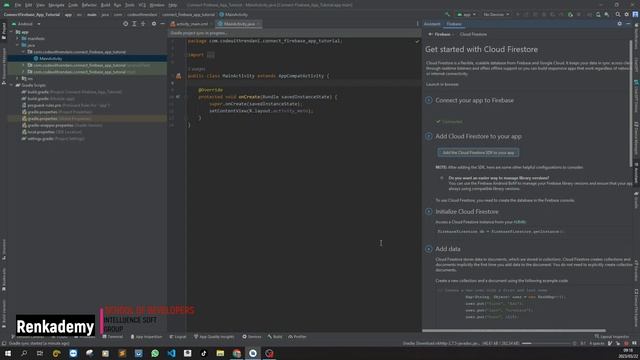Screen dimensions: 640x360
Task: Select the Firebase panel tab
Action: click(x=454, y=24)
